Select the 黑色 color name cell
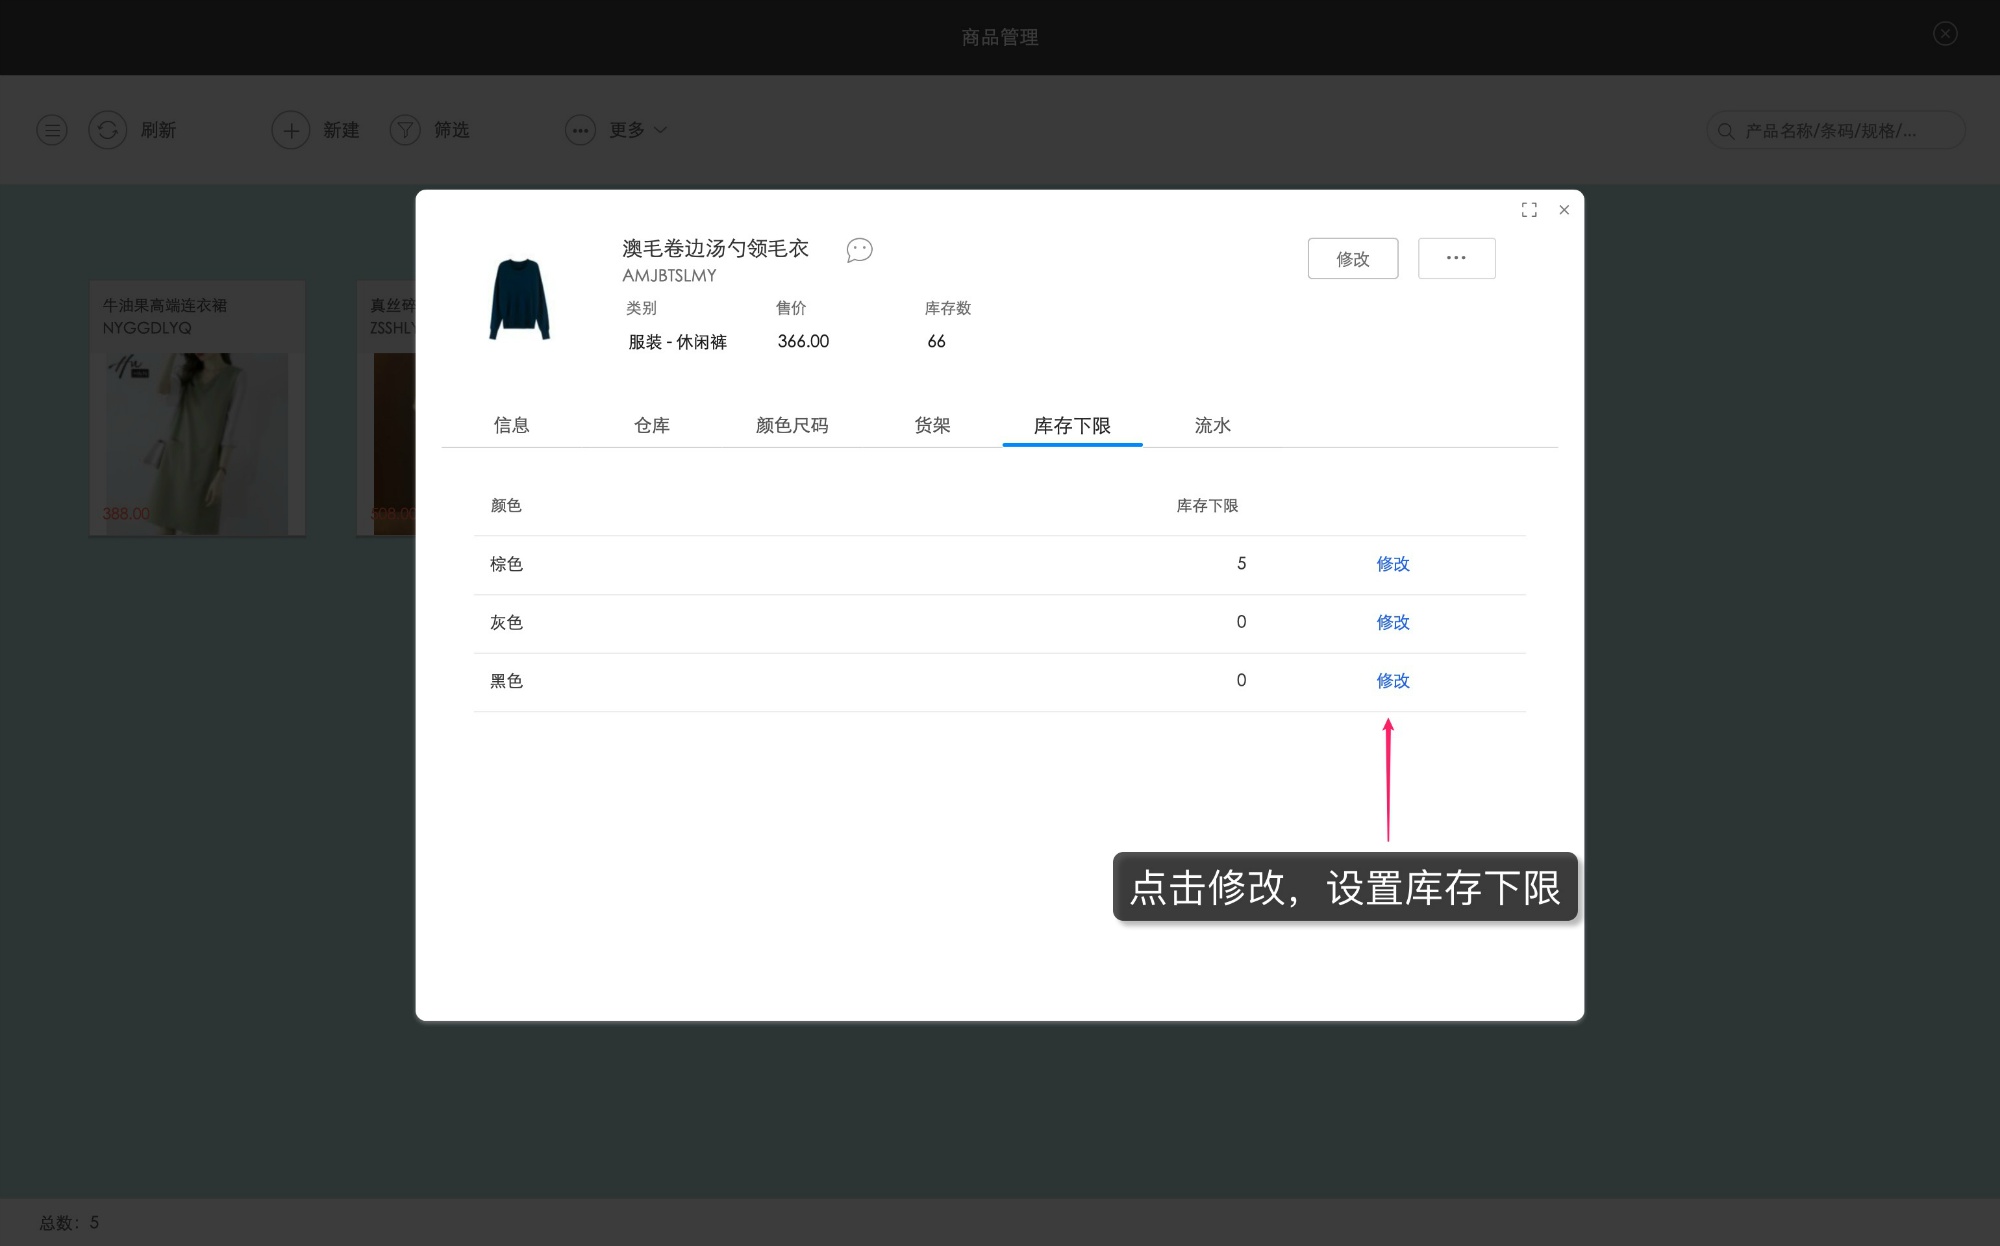Image resolution: width=2000 pixels, height=1246 pixels. click(x=506, y=681)
